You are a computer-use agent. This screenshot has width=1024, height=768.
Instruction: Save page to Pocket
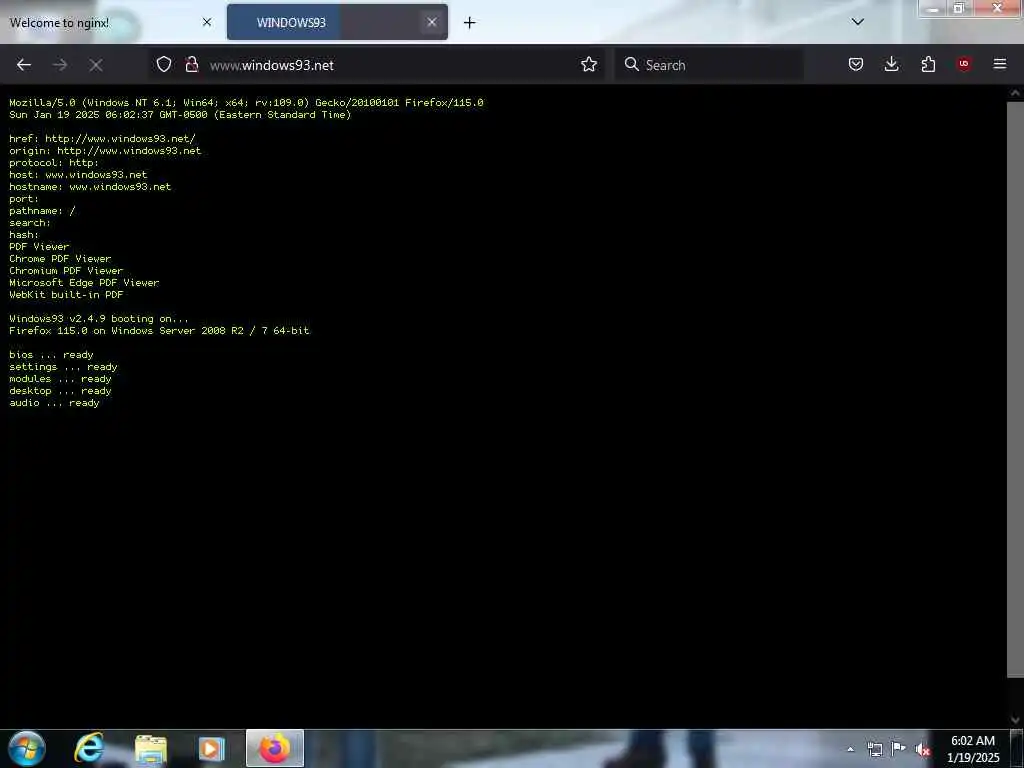[x=856, y=64]
